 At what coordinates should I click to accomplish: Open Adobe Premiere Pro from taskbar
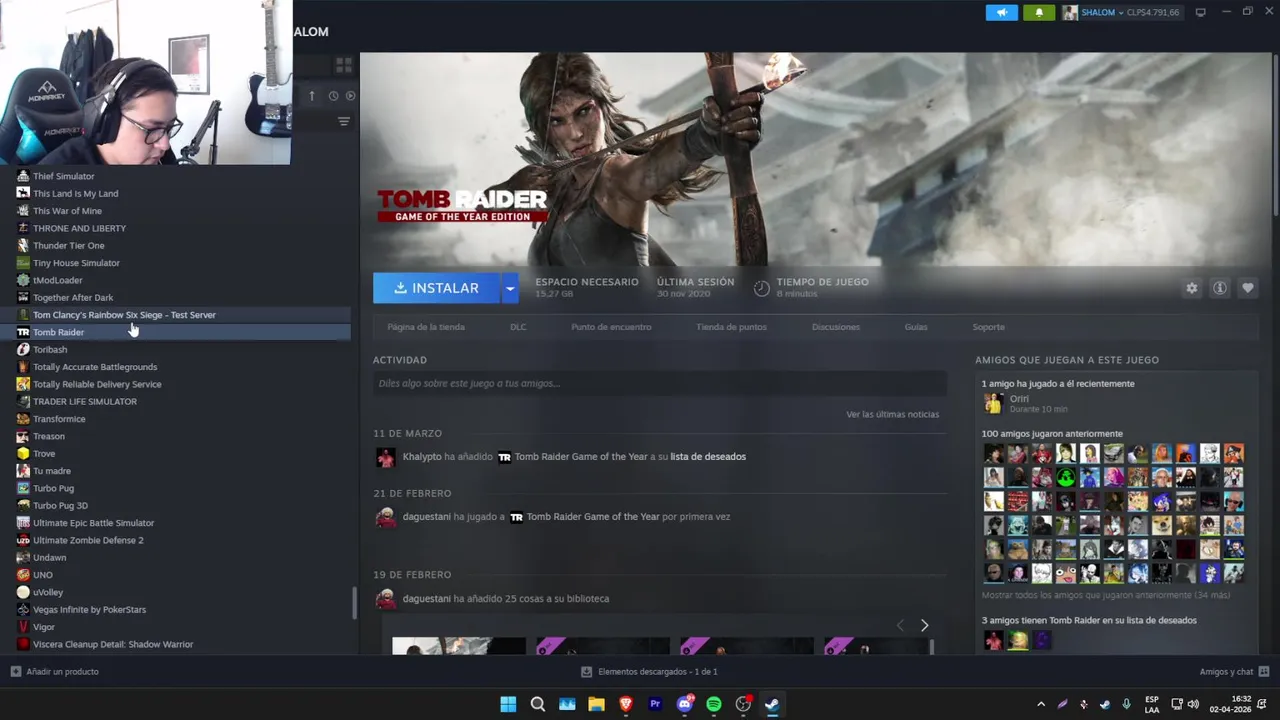655,704
